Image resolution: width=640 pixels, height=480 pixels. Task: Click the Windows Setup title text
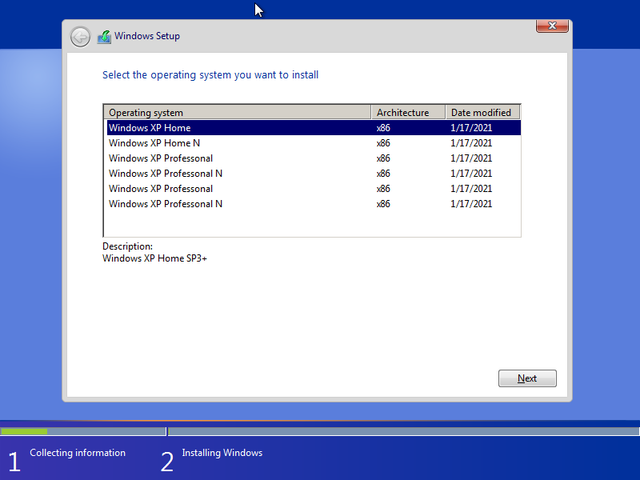(x=147, y=36)
